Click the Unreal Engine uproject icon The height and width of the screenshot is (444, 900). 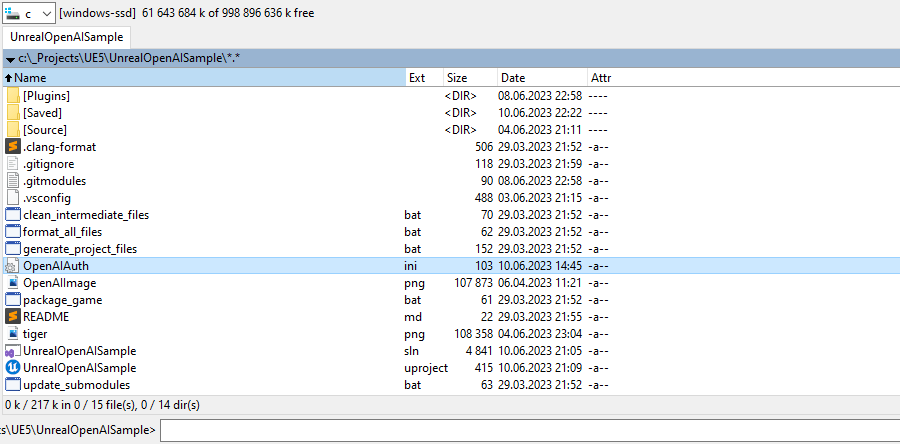[13, 368]
